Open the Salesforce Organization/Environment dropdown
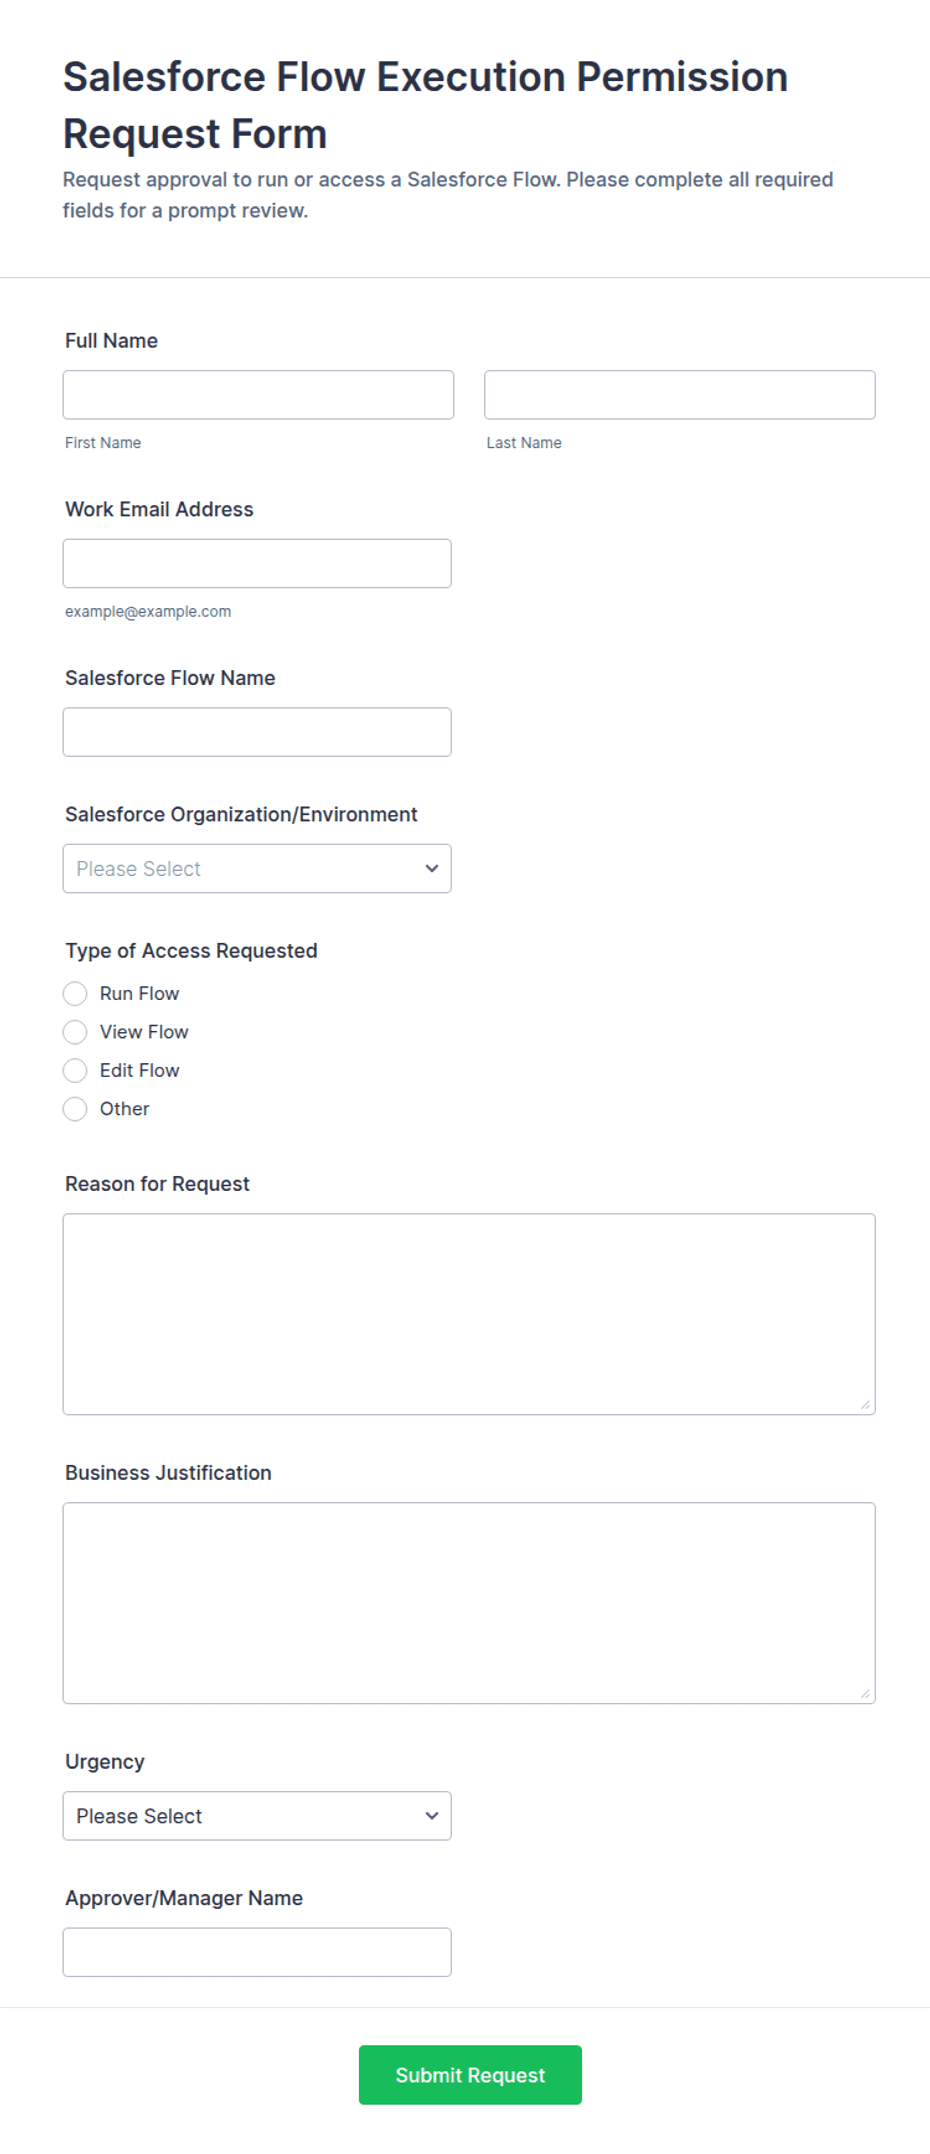The height and width of the screenshot is (2154, 930). 257,869
